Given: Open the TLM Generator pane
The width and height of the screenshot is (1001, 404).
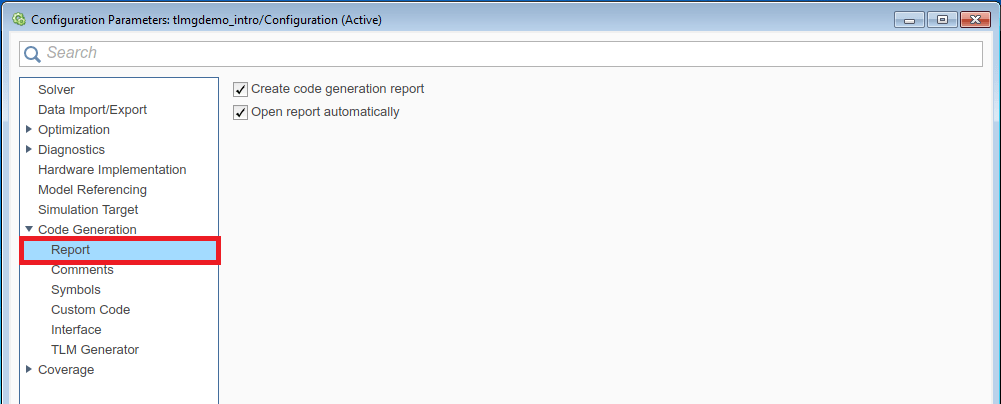Looking at the screenshot, I should (x=95, y=350).
